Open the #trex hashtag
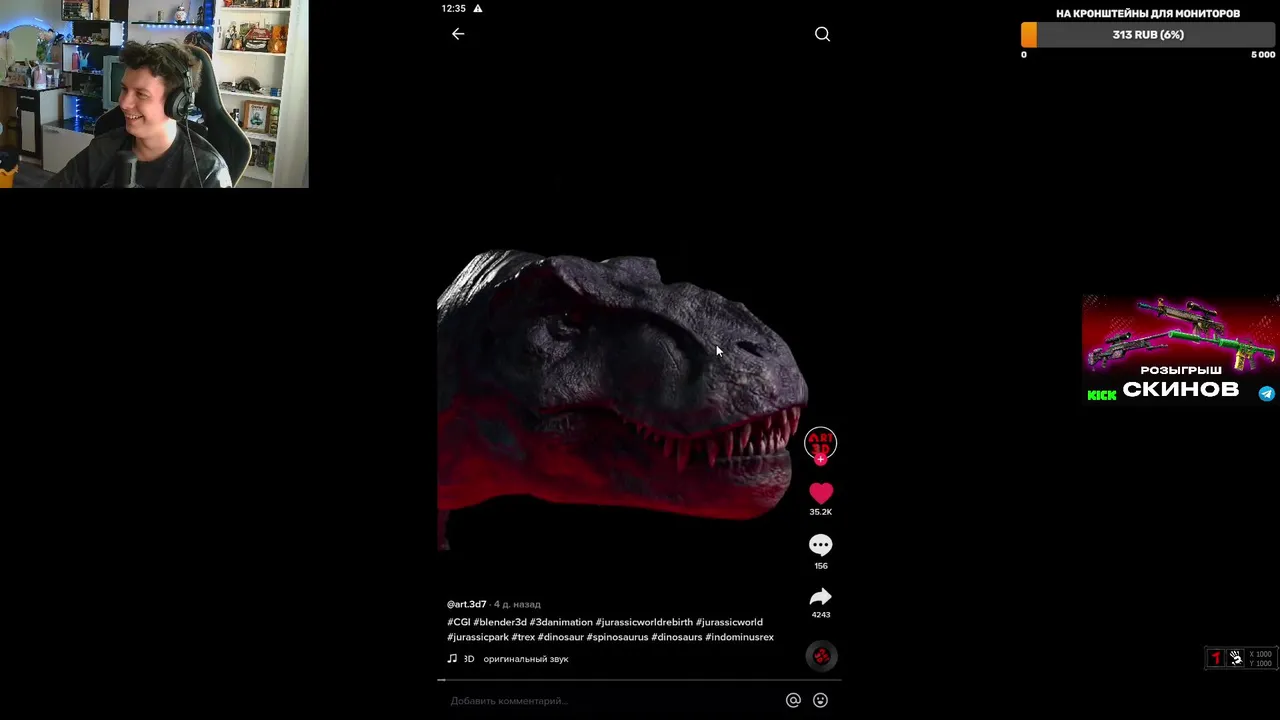1280x720 pixels. pos(523,637)
